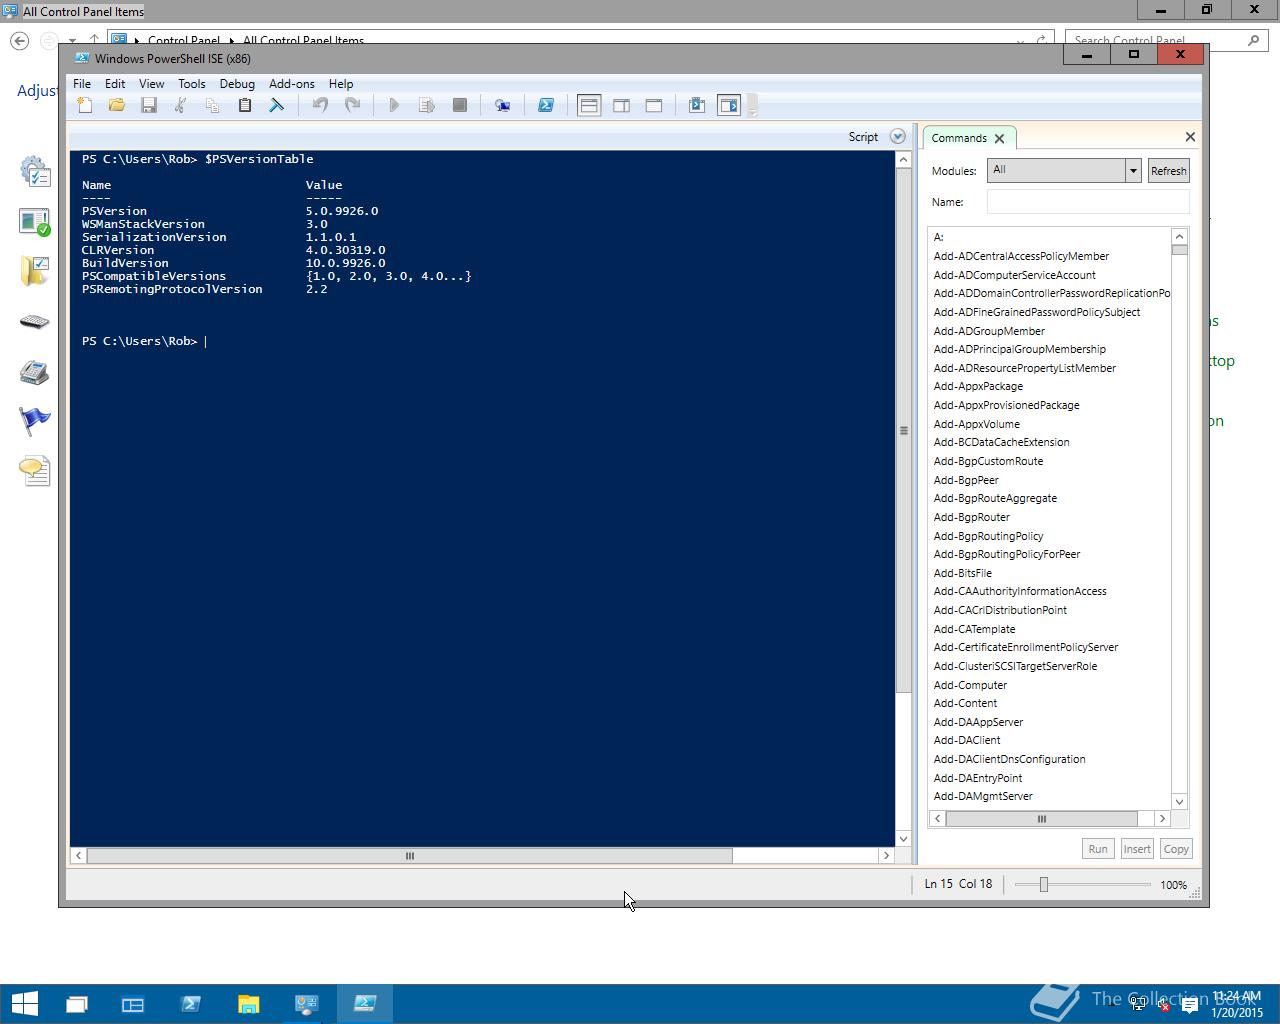Screen dimensions: 1280x1024
Task: Stop operation with the square icon
Action: [460, 105]
